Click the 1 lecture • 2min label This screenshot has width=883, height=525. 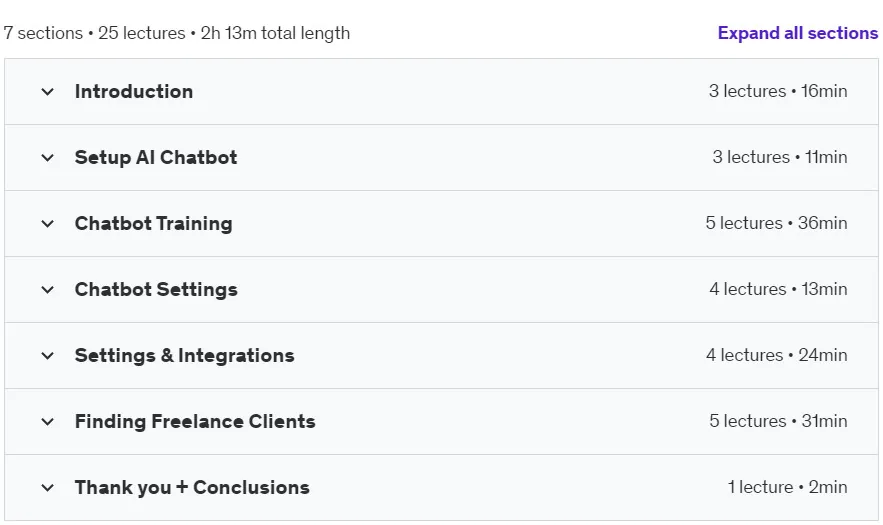[x=787, y=487]
